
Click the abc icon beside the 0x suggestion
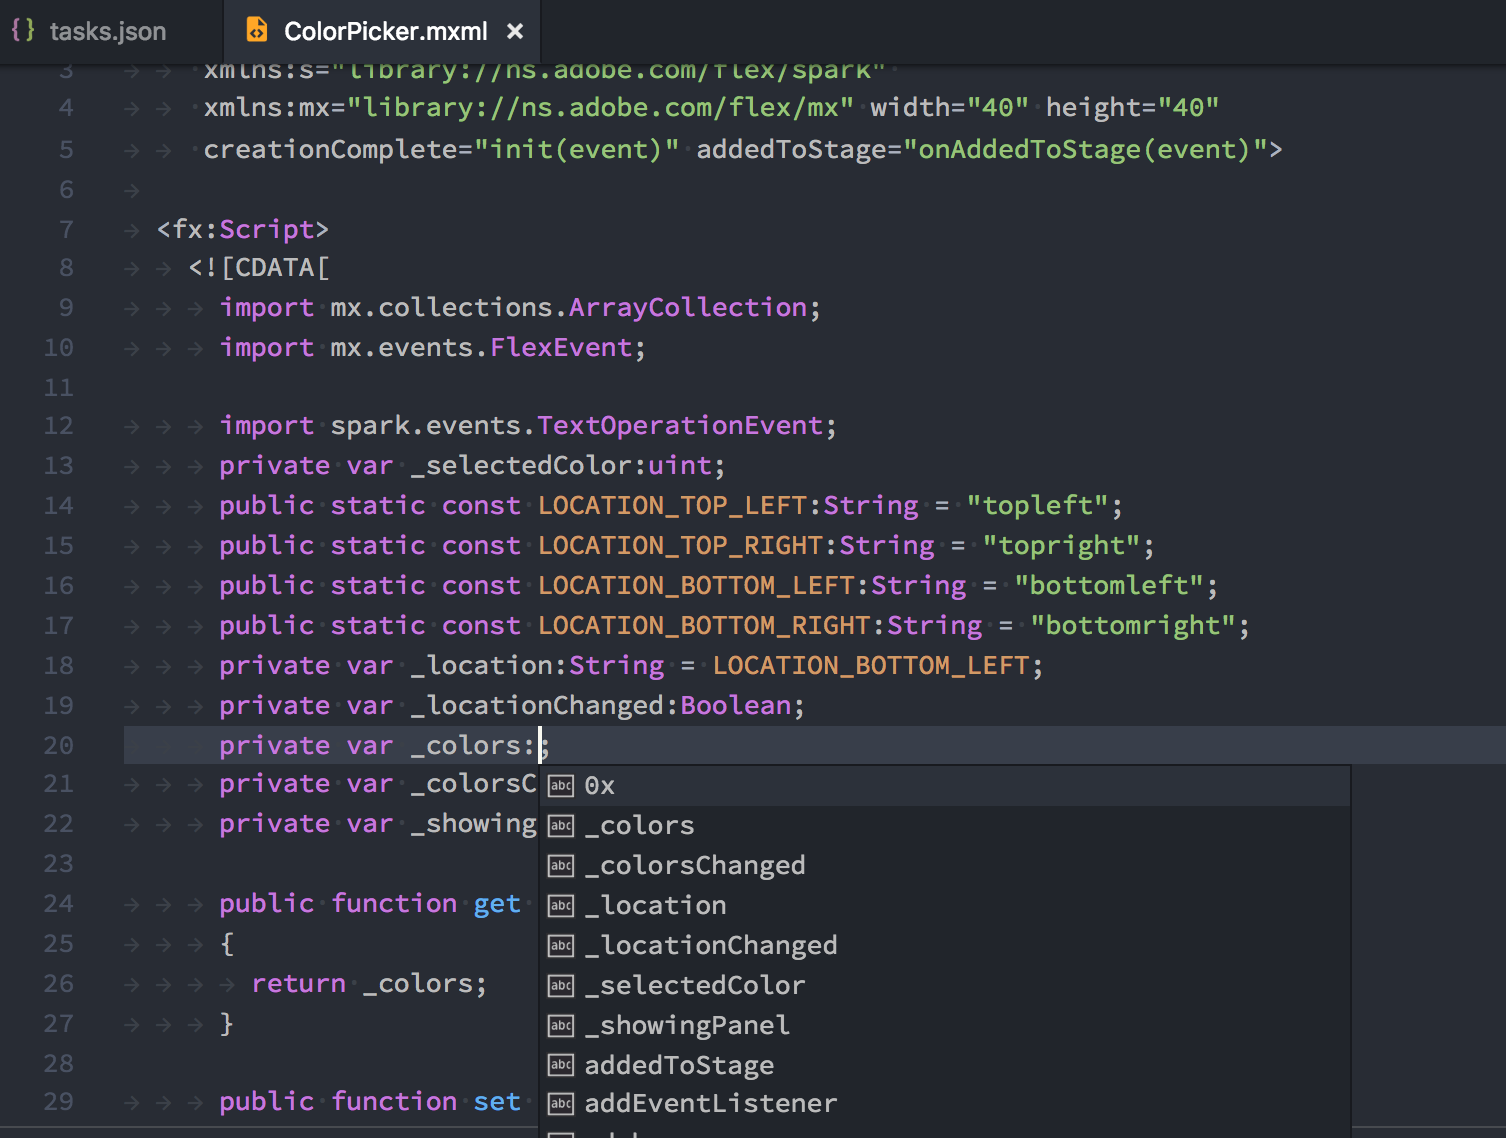pos(561,786)
